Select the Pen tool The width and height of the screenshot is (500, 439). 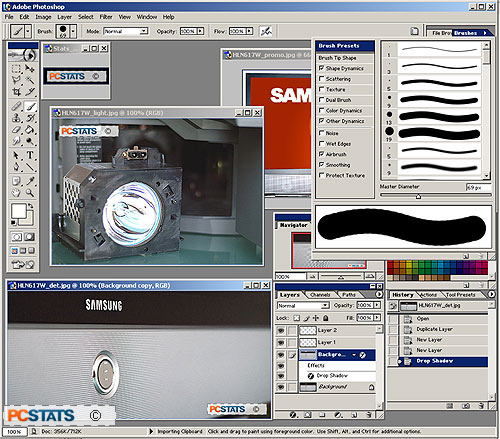tap(16, 166)
